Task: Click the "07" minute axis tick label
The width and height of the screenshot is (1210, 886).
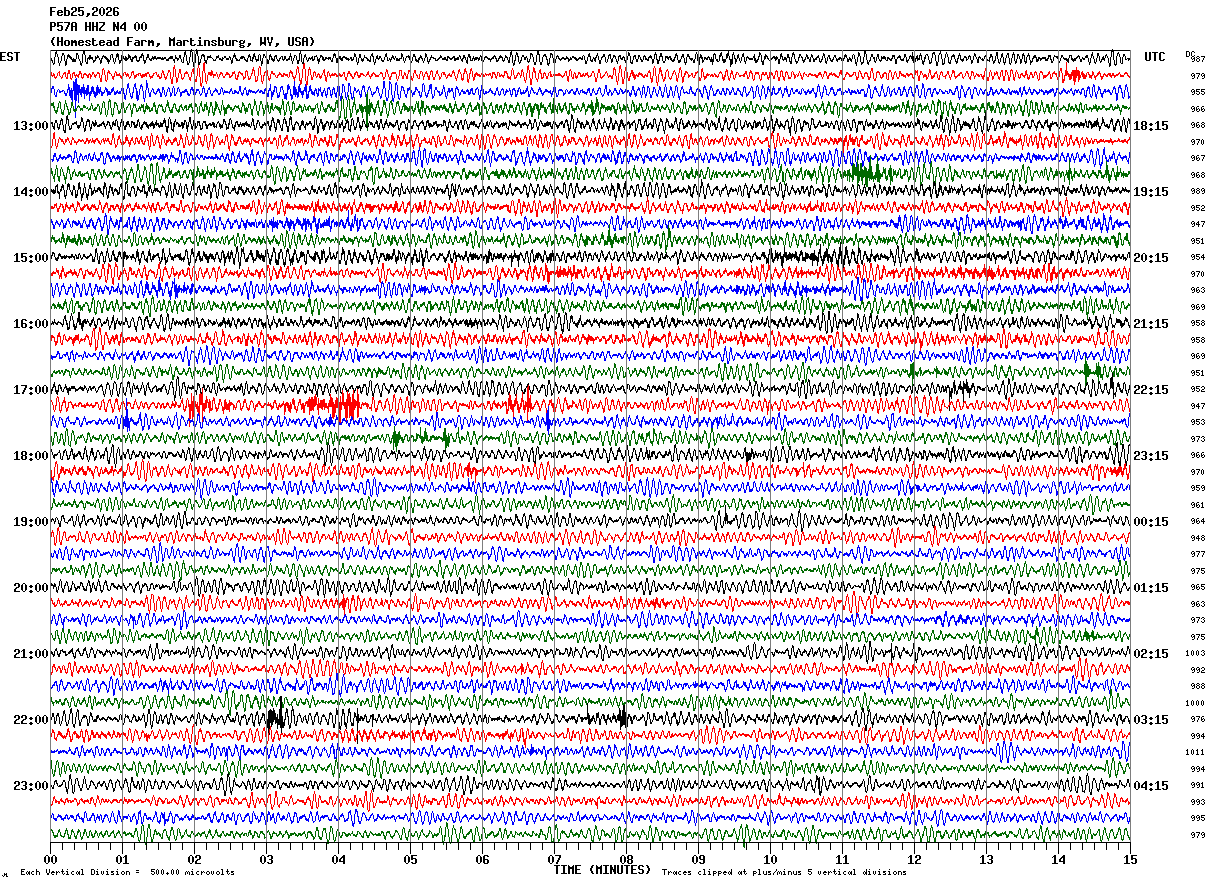Action: click(x=554, y=859)
